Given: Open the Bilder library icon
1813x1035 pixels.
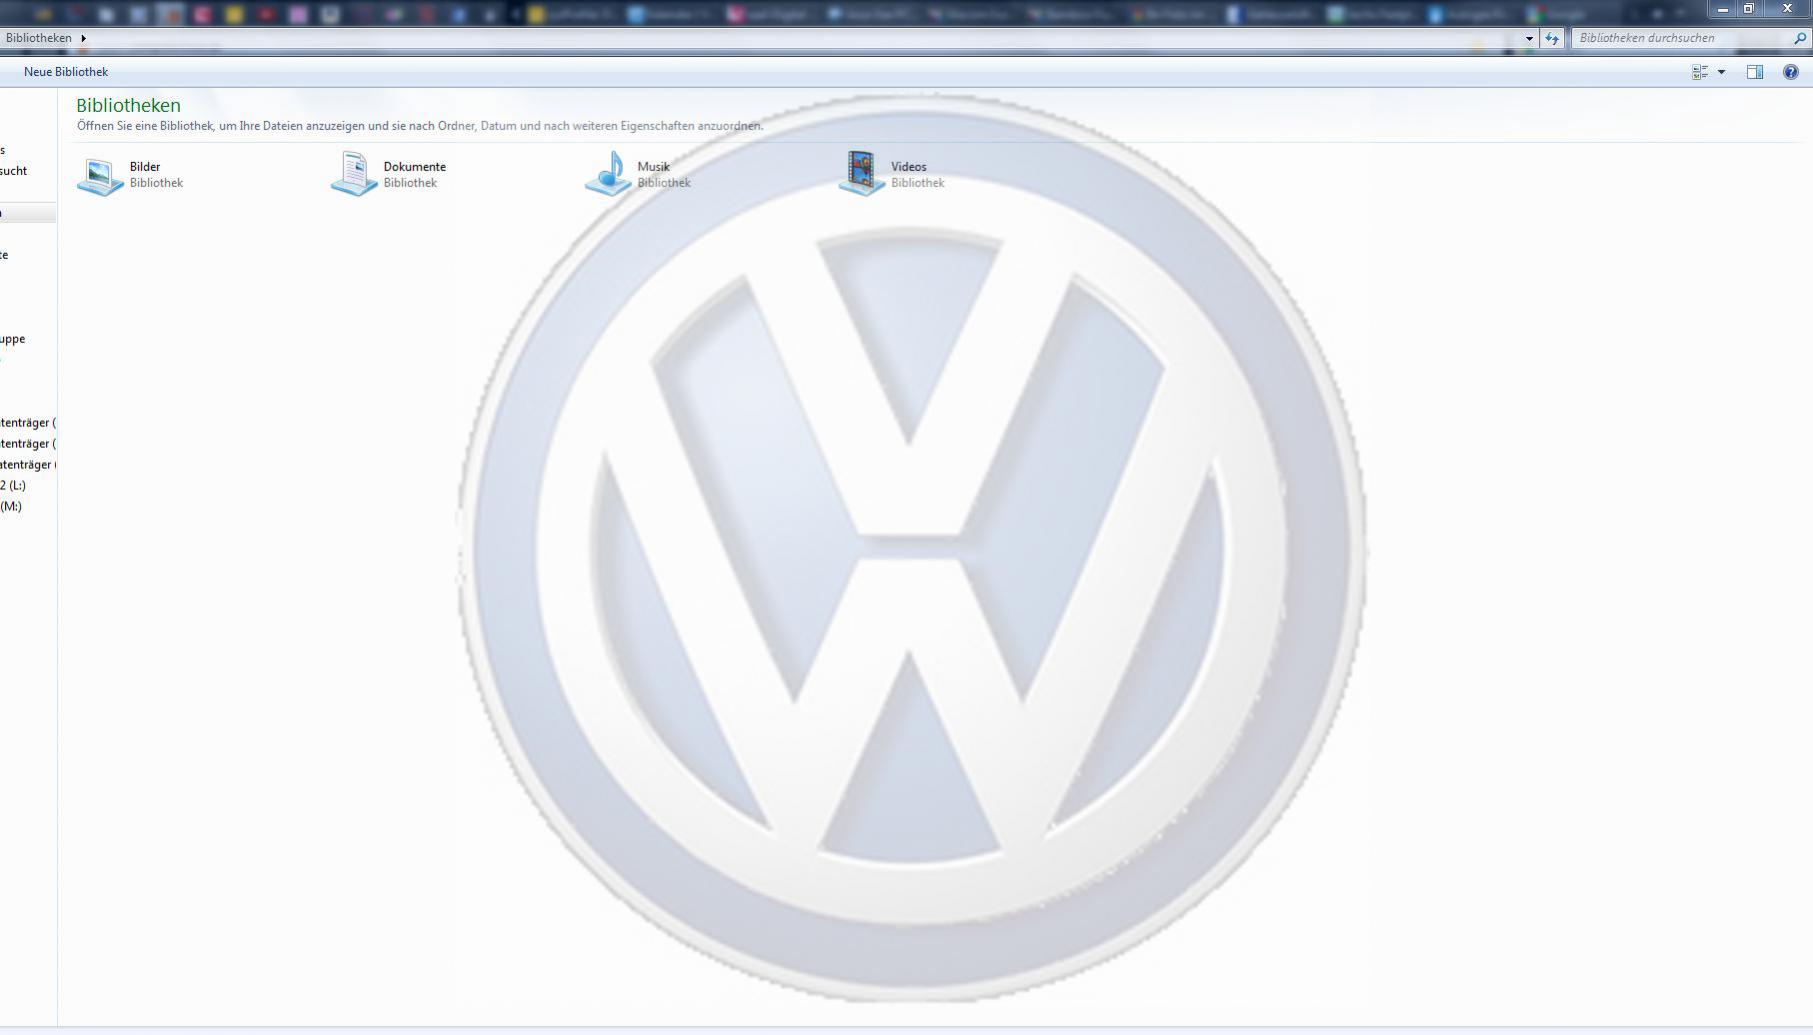Looking at the screenshot, I should pos(100,175).
